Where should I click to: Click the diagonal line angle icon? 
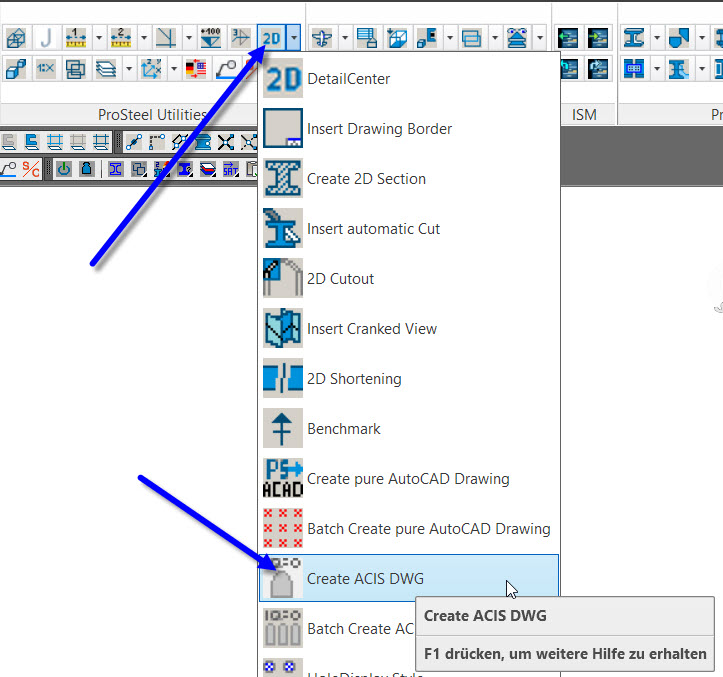[x=166, y=37]
